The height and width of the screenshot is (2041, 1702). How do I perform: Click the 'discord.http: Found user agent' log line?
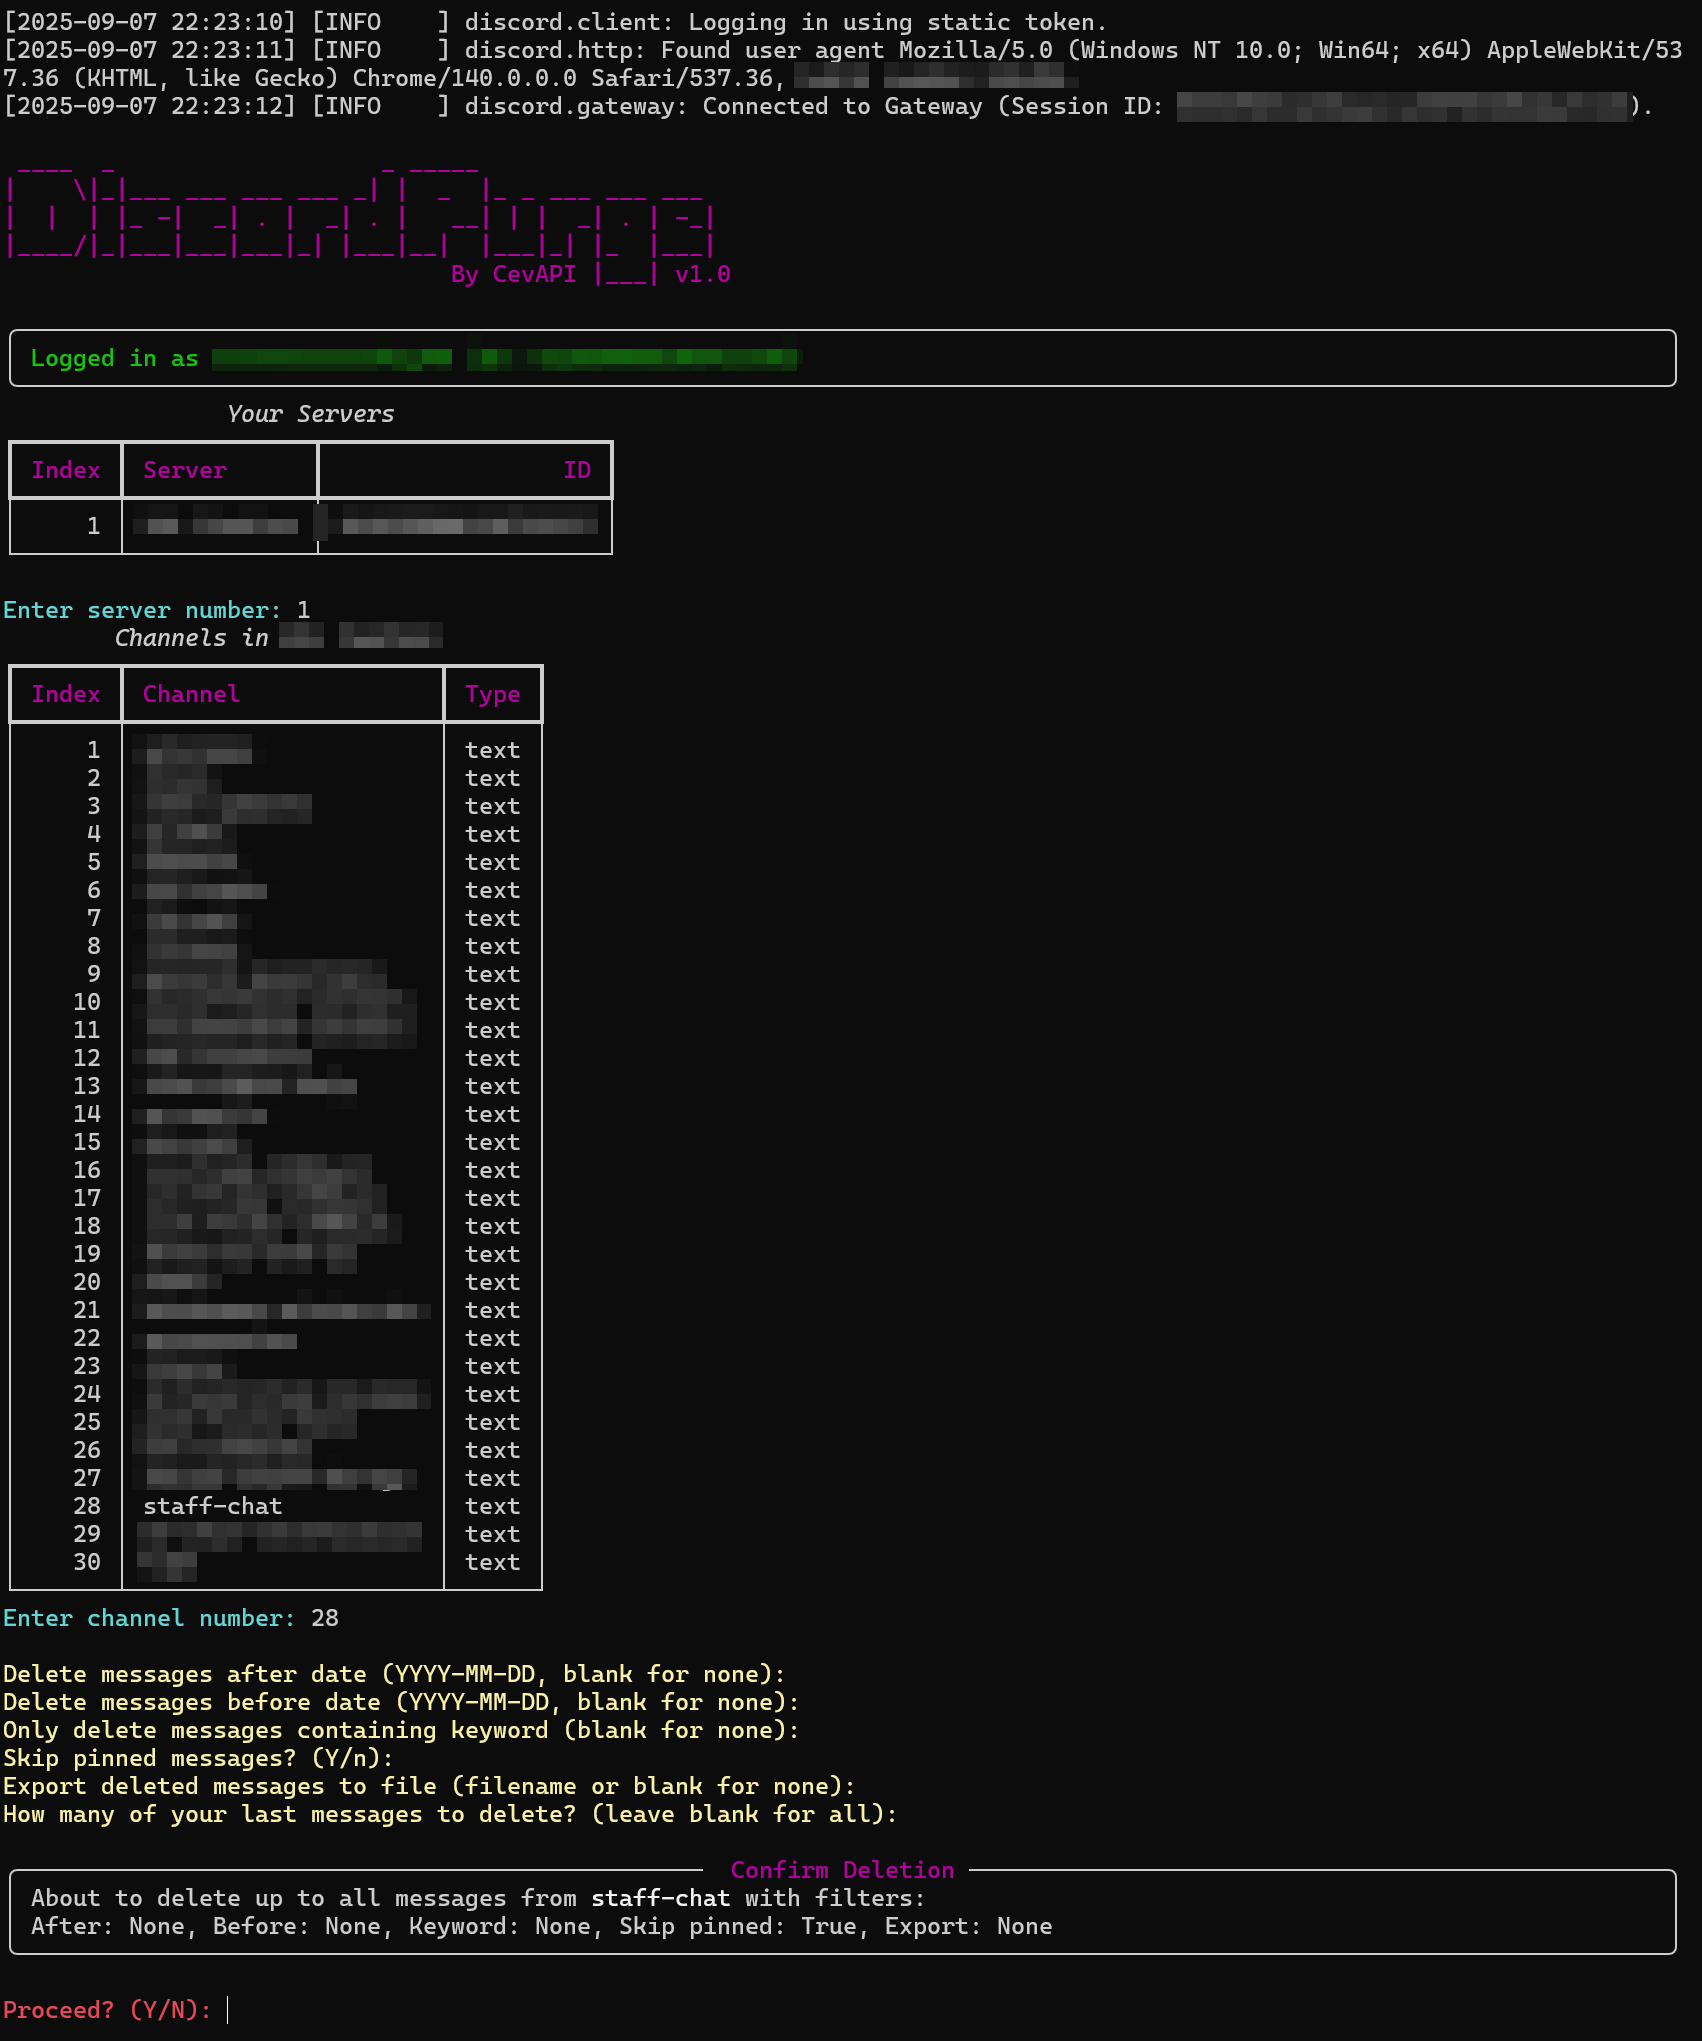point(843,64)
